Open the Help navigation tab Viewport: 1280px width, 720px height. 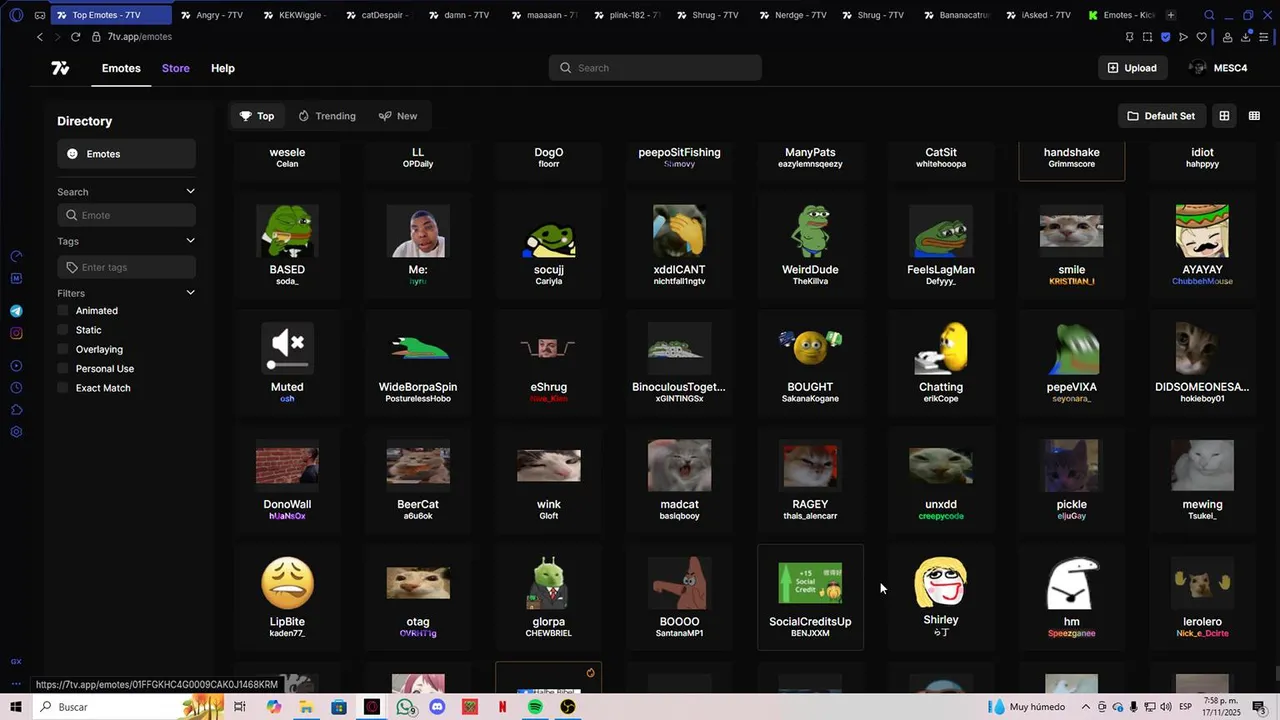click(x=223, y=68)
